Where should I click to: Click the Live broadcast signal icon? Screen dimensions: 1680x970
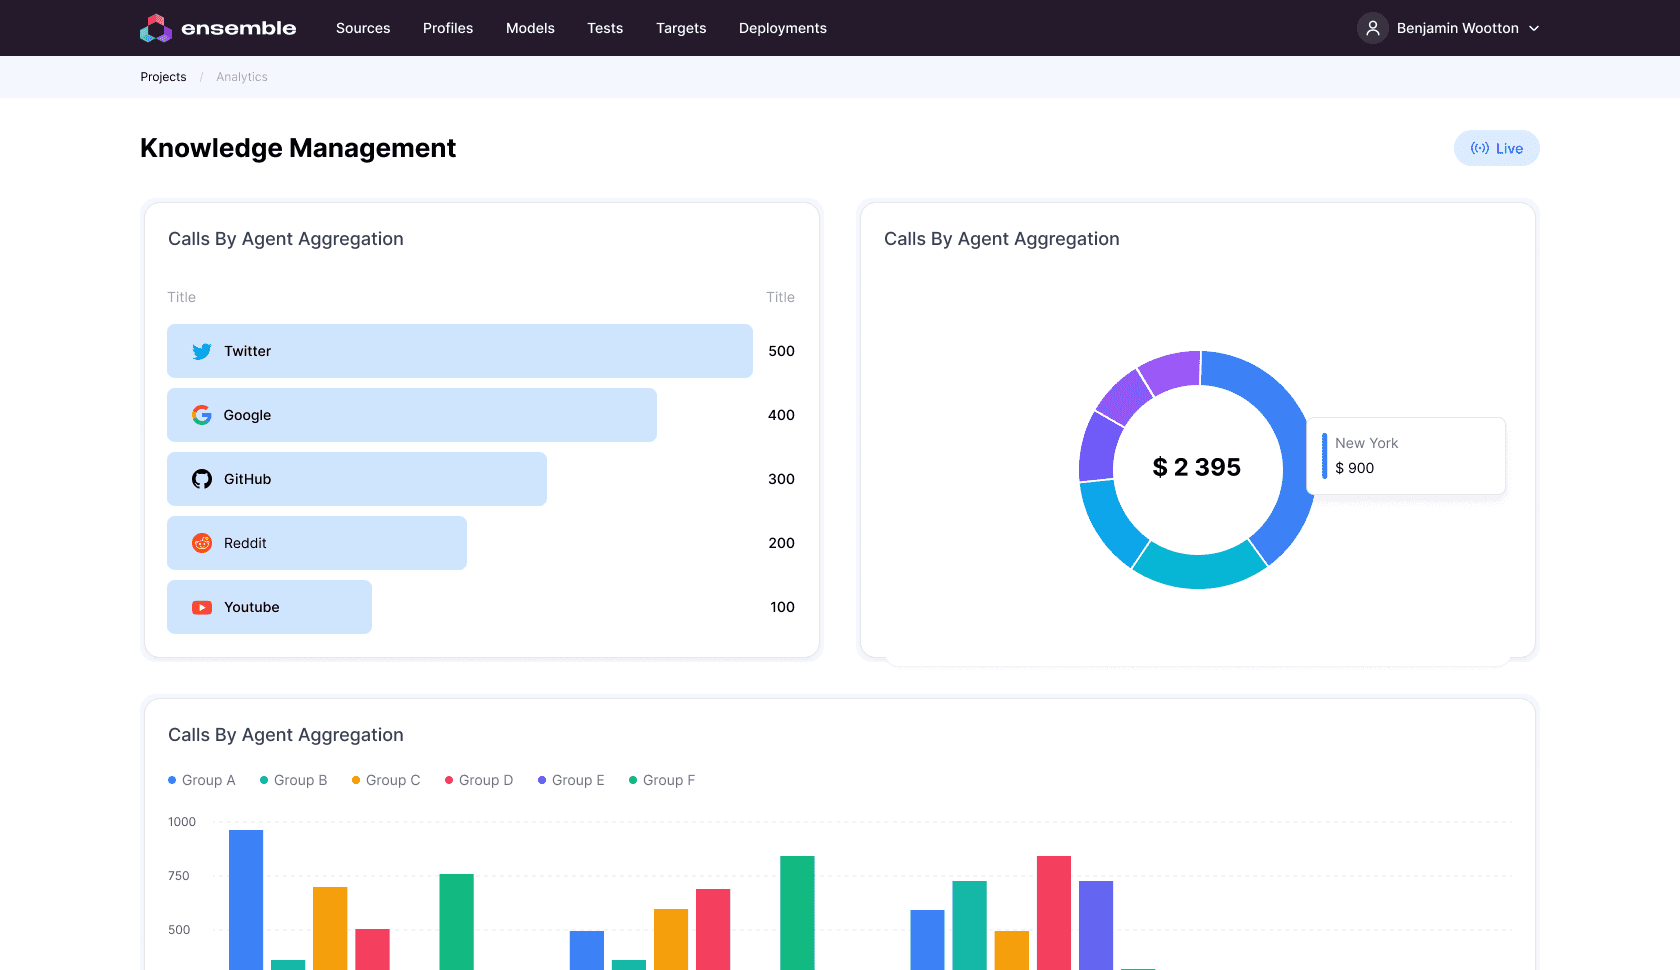click(1480, 148)
